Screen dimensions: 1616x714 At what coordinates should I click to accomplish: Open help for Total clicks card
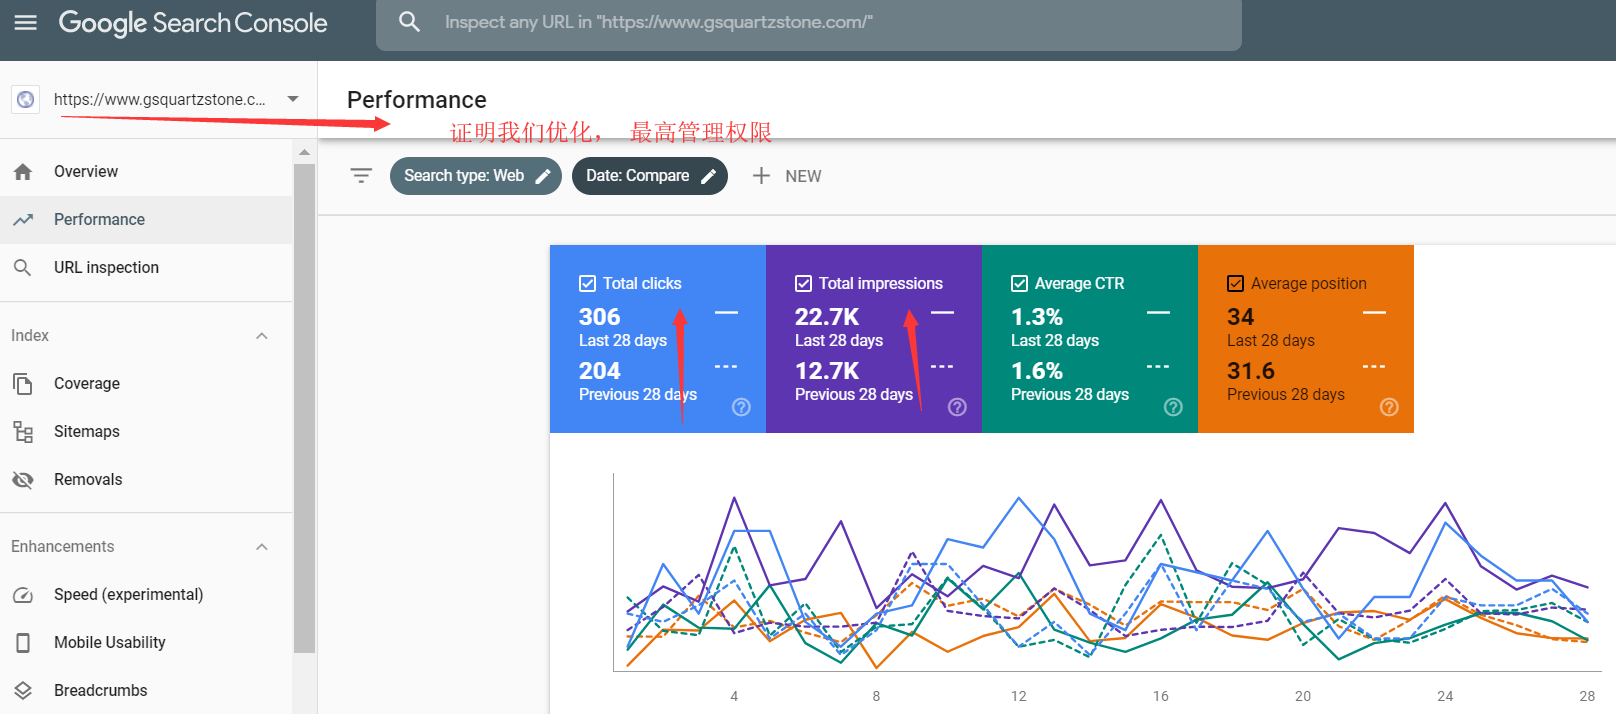click(741, 407)
